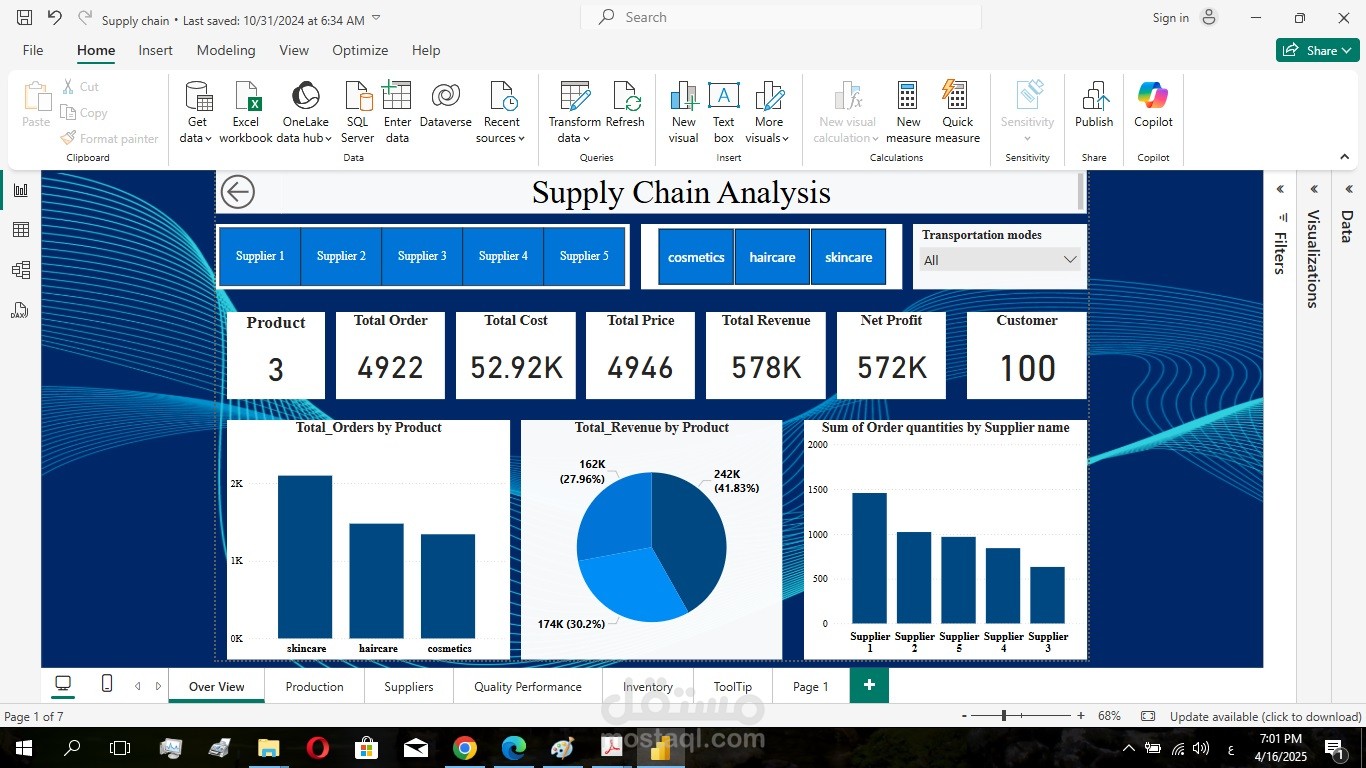Undo the last action
Viewport: 1366px width, 768px height.
54,18
